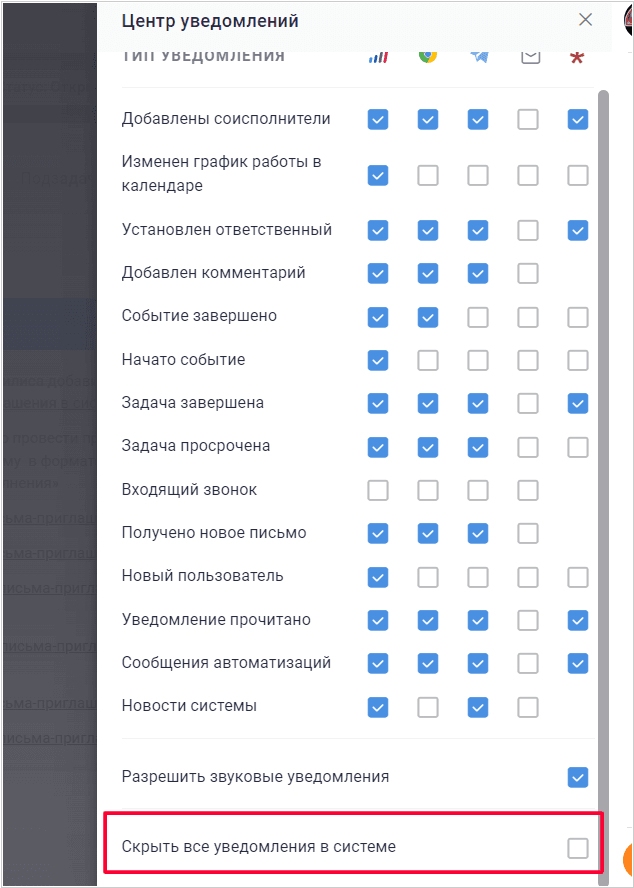Image resolution: width=634 pixels, height=888 pixels.
Task: Enable Chrome notification for Начато событие
Action: click(x=428, y=360)
